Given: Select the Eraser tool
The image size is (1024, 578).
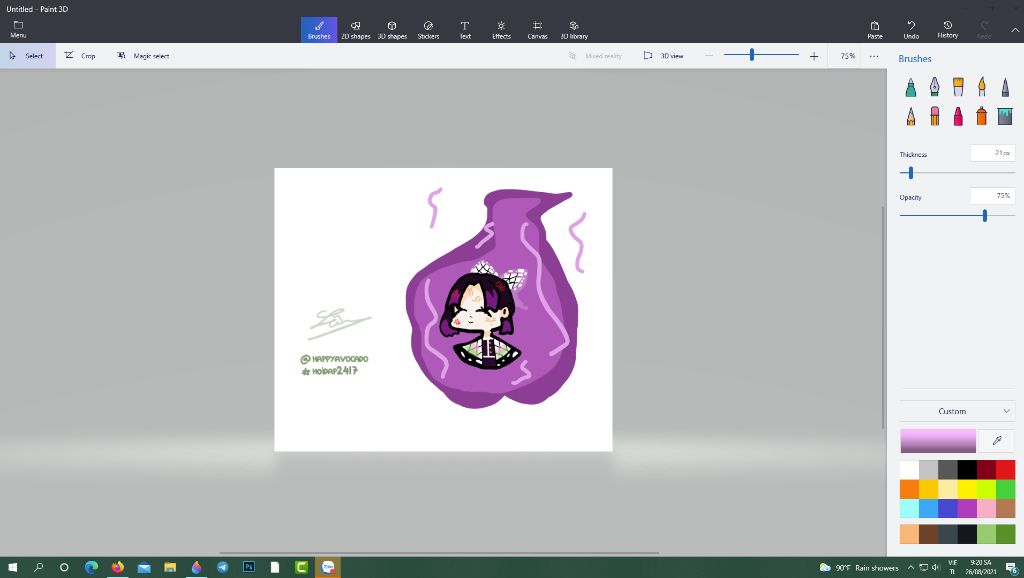Looking at the screenshot, I should click(x=935, y=116).
